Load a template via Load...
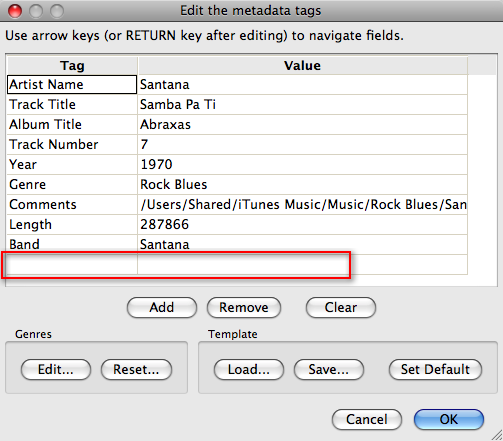Image resolution: width=503 pixels, height=441 pixels. pos(249,369)
